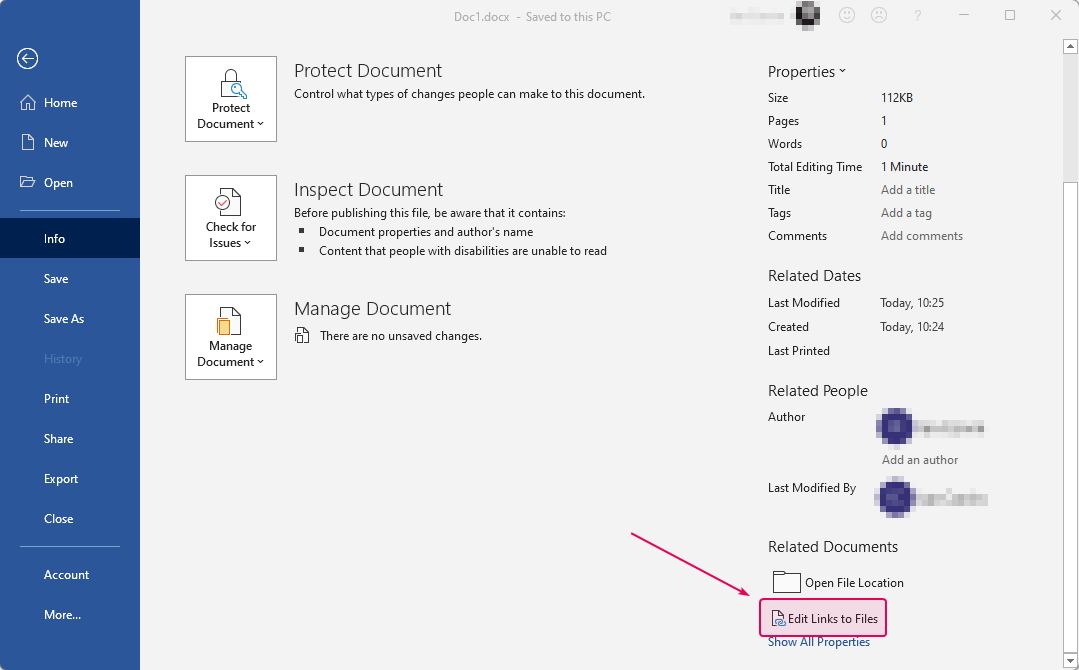Click the feedback smiley icon in titlebar
Image resolution: width=1079 pixels, height=670 pixels.
tap(847, 15)
